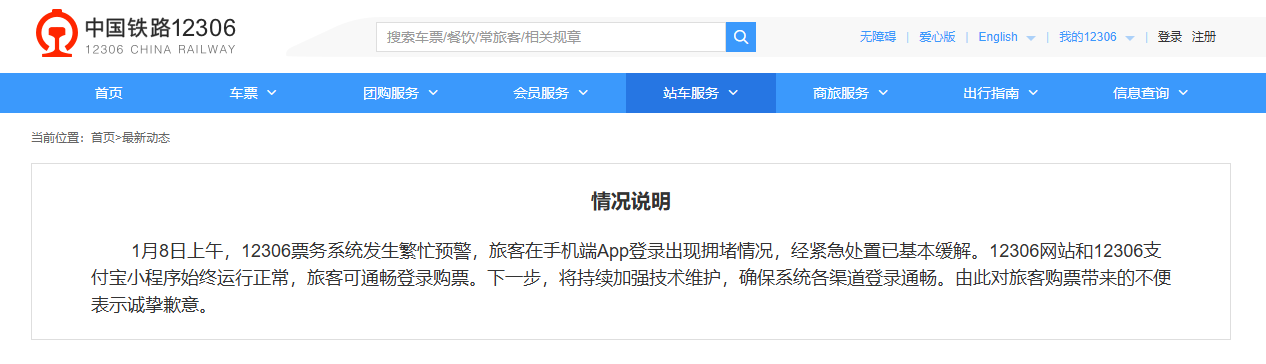
Task: Open the 无障碍 accessibility link
Action: coord(877,37)
